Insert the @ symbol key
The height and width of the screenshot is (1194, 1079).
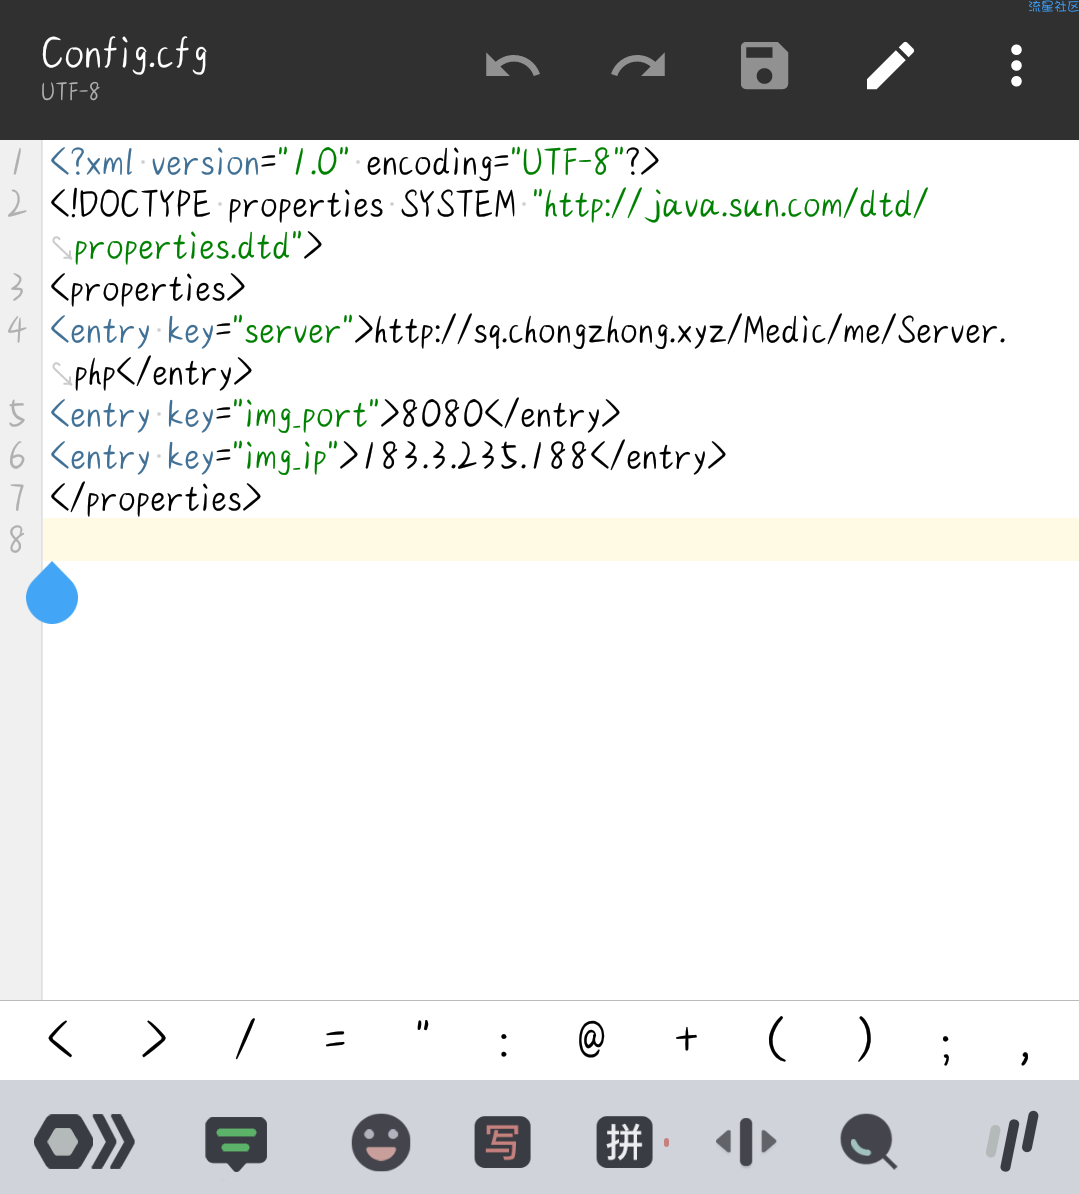tap(592, 1039)
